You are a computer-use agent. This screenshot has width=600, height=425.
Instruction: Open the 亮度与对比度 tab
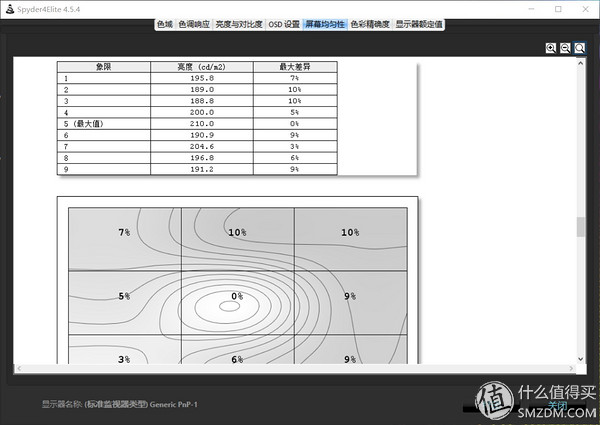coord(239,24)
